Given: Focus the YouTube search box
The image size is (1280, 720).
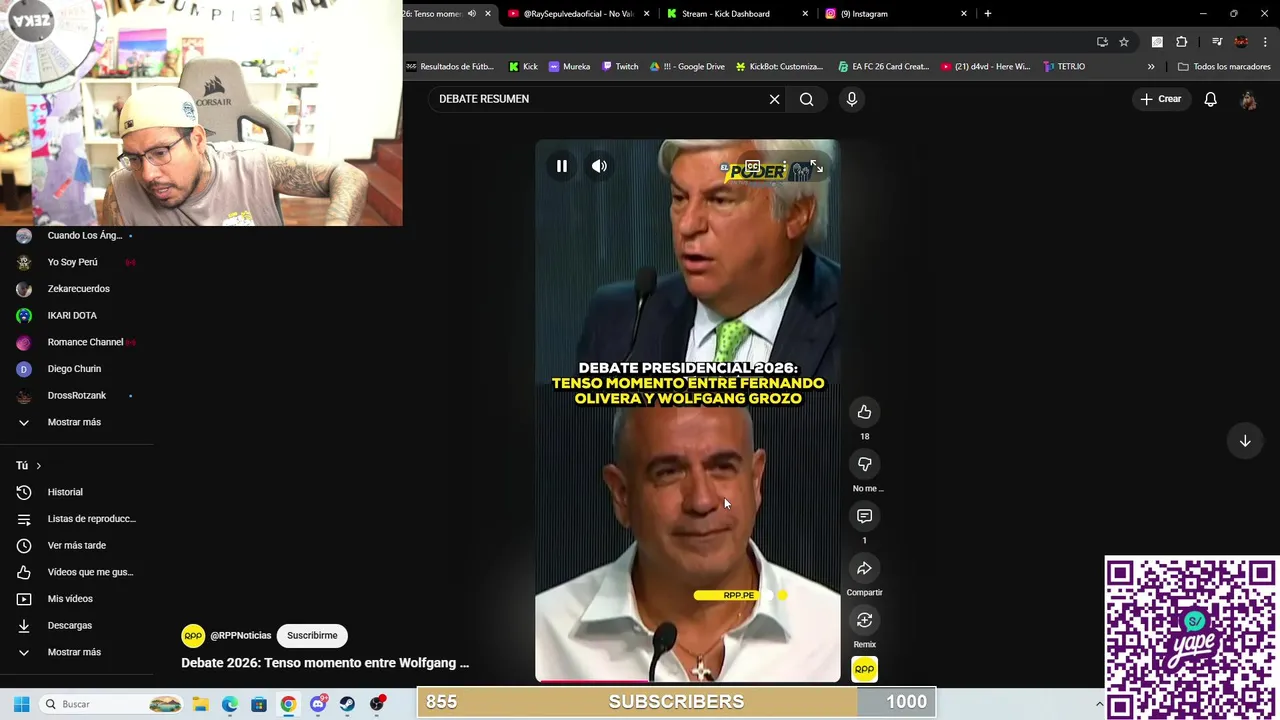Looking at the screenshot, I should click(598, 99).
